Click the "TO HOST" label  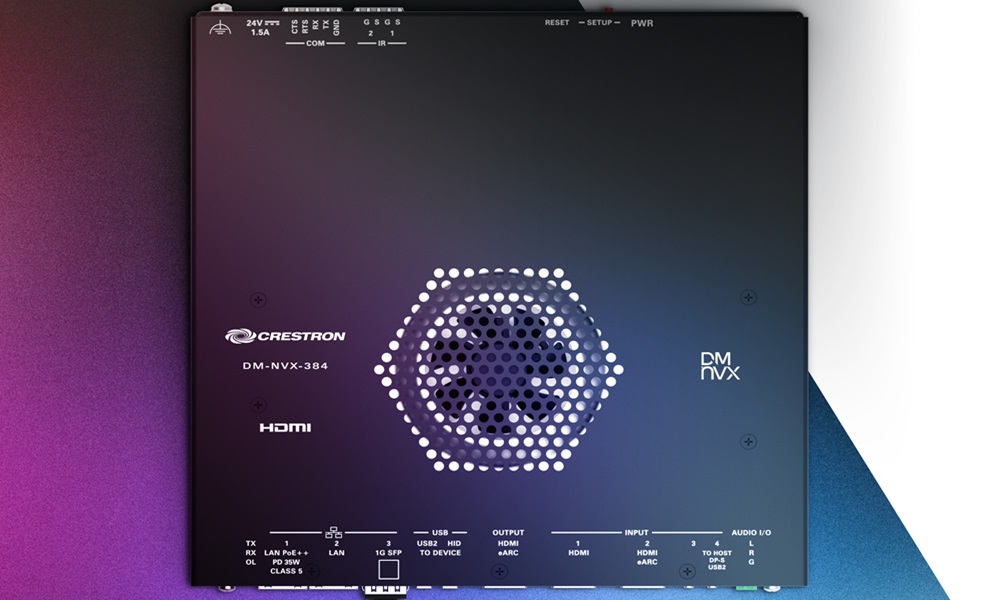717,553
